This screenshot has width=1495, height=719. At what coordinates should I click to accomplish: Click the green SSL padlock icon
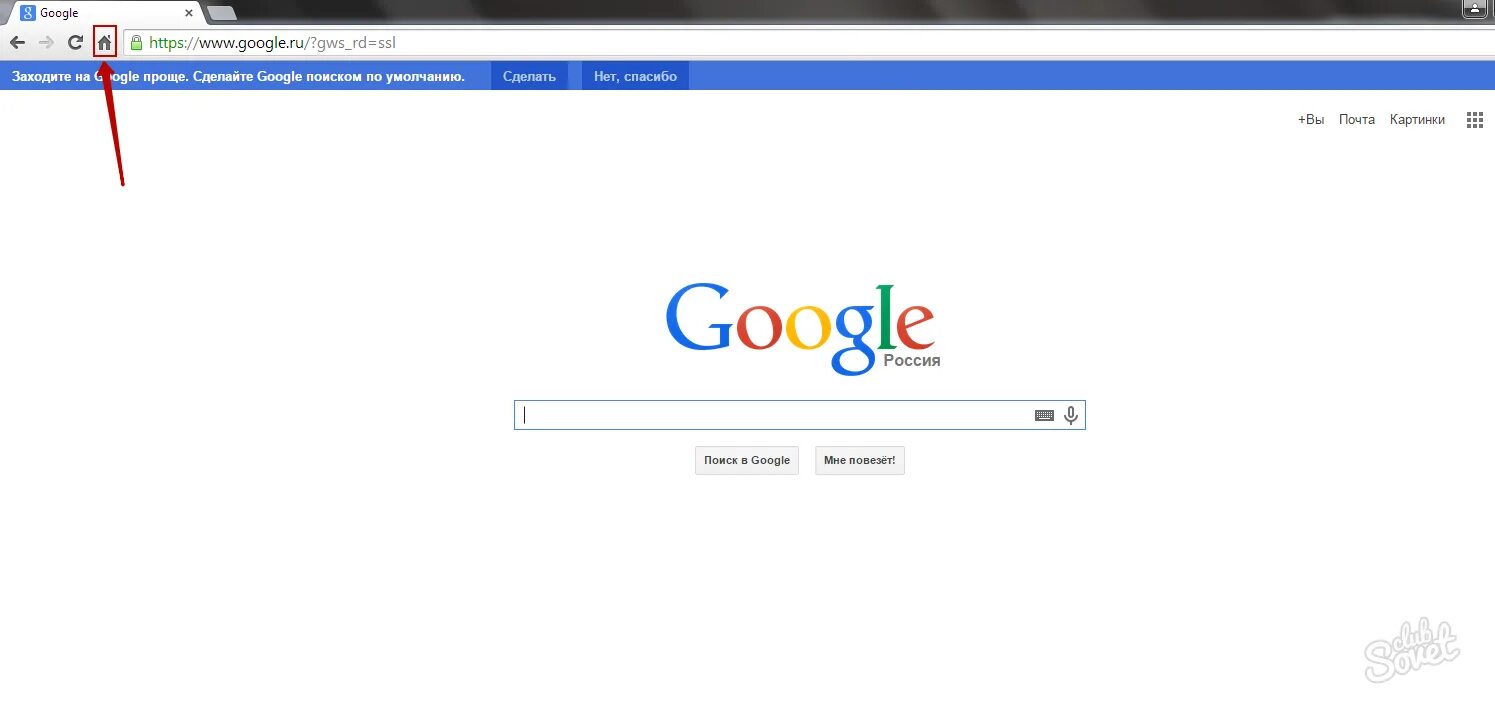pyautogui.click(x=136, y=43)
